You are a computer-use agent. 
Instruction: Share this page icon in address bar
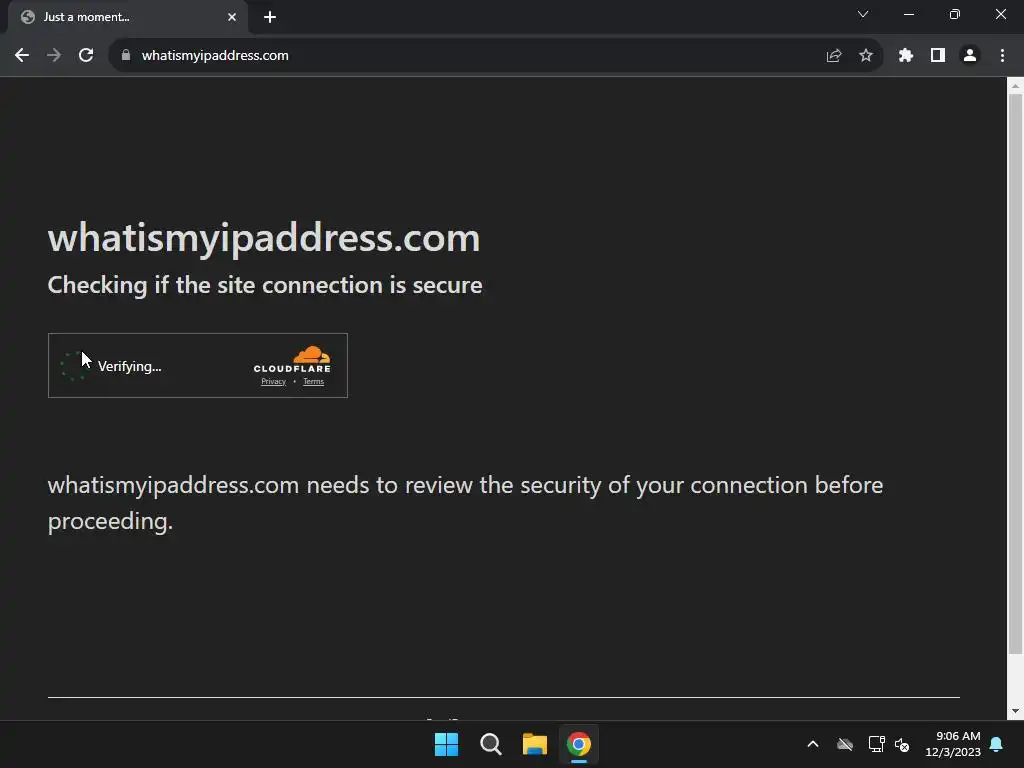point(833,56)
